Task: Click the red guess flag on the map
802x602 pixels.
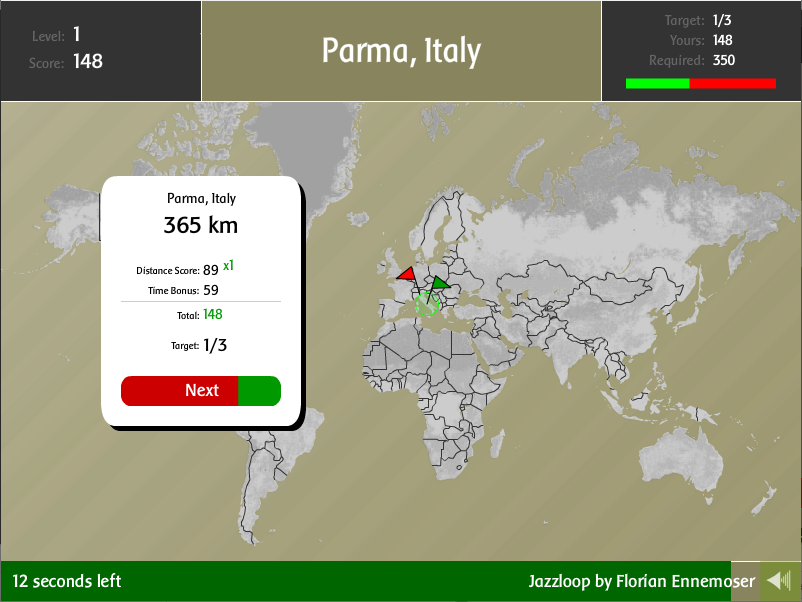Action: pos(407,274)
